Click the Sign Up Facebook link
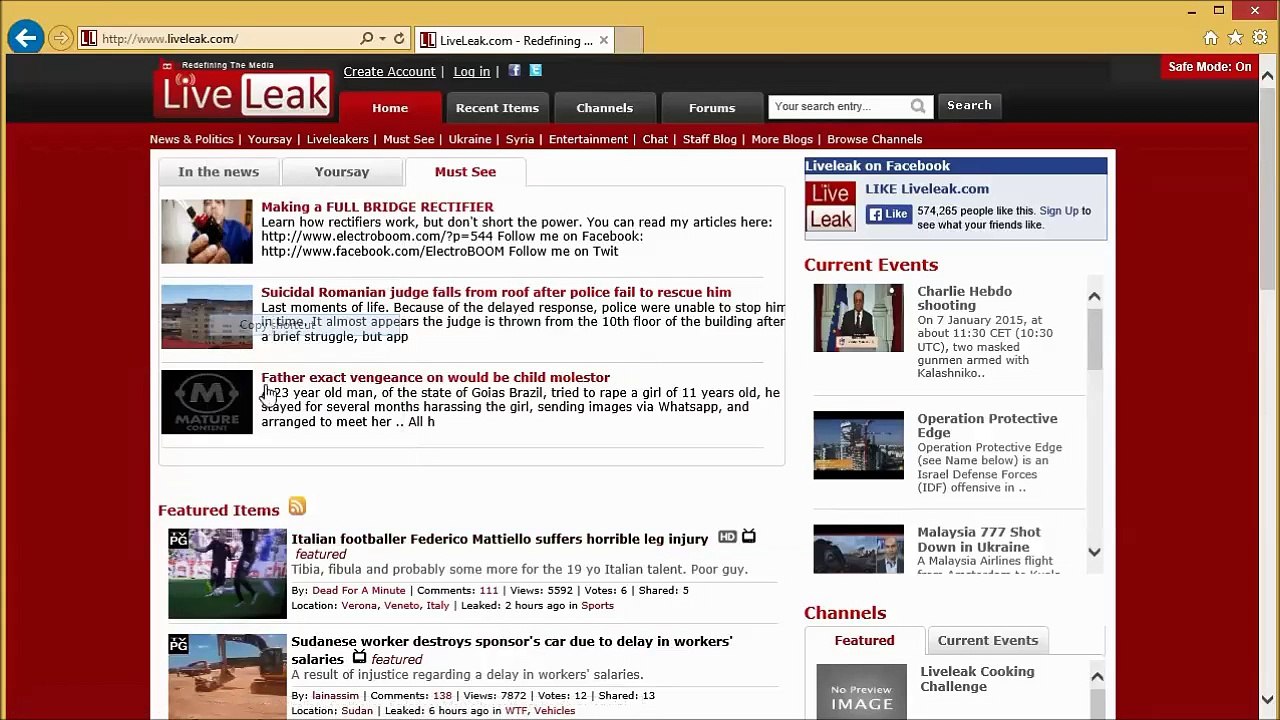This screenshot has width=1280, height=720. 1059,211
